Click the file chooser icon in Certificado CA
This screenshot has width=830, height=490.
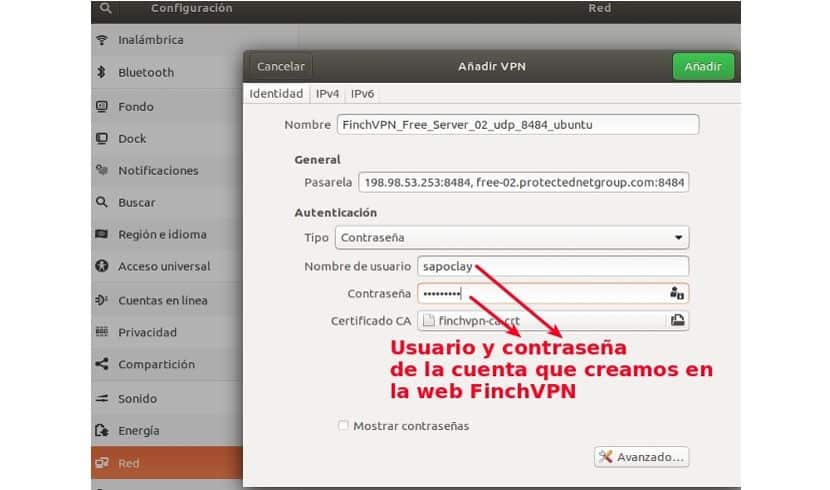[678, 320]
